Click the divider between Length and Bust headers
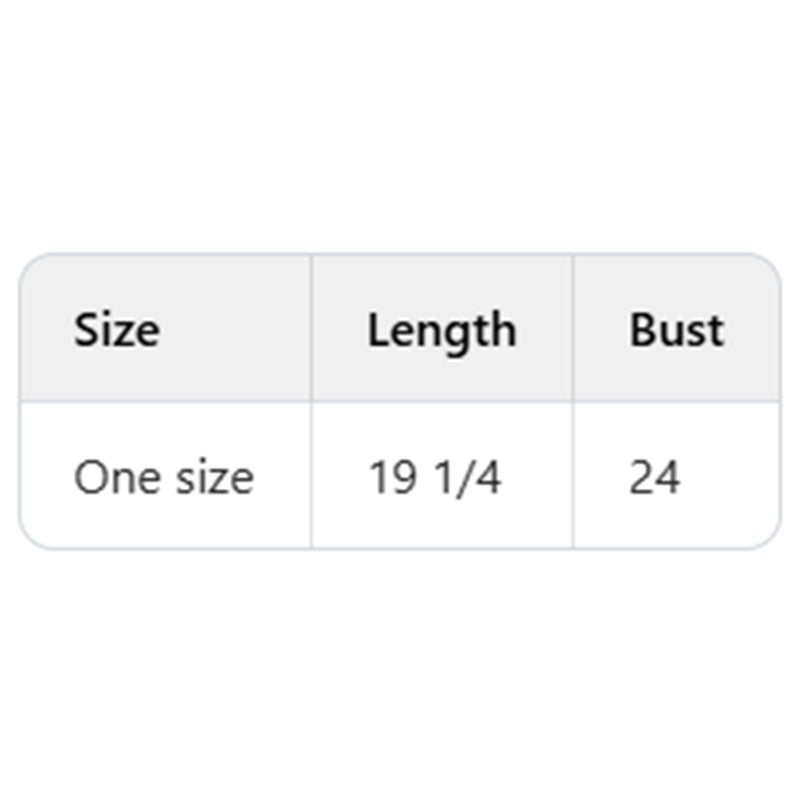The width and height of the screenshot is (800, 800). [573, 330]
